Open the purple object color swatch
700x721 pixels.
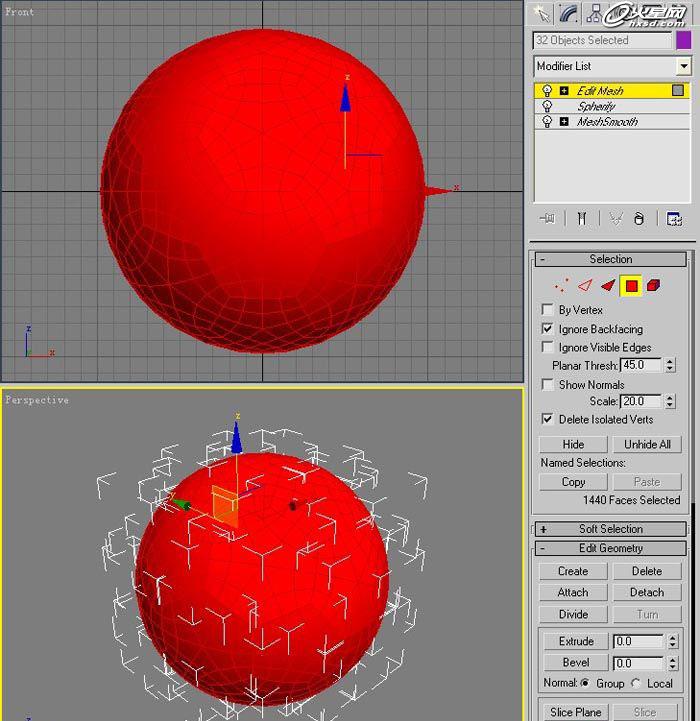683,40
